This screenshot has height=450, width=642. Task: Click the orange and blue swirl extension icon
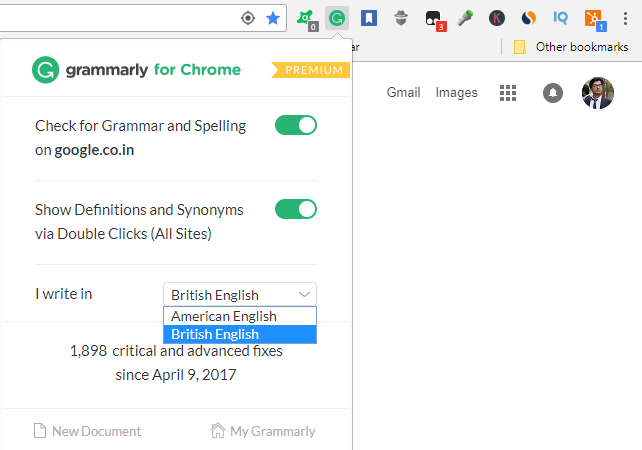click(x=529, y=18)
